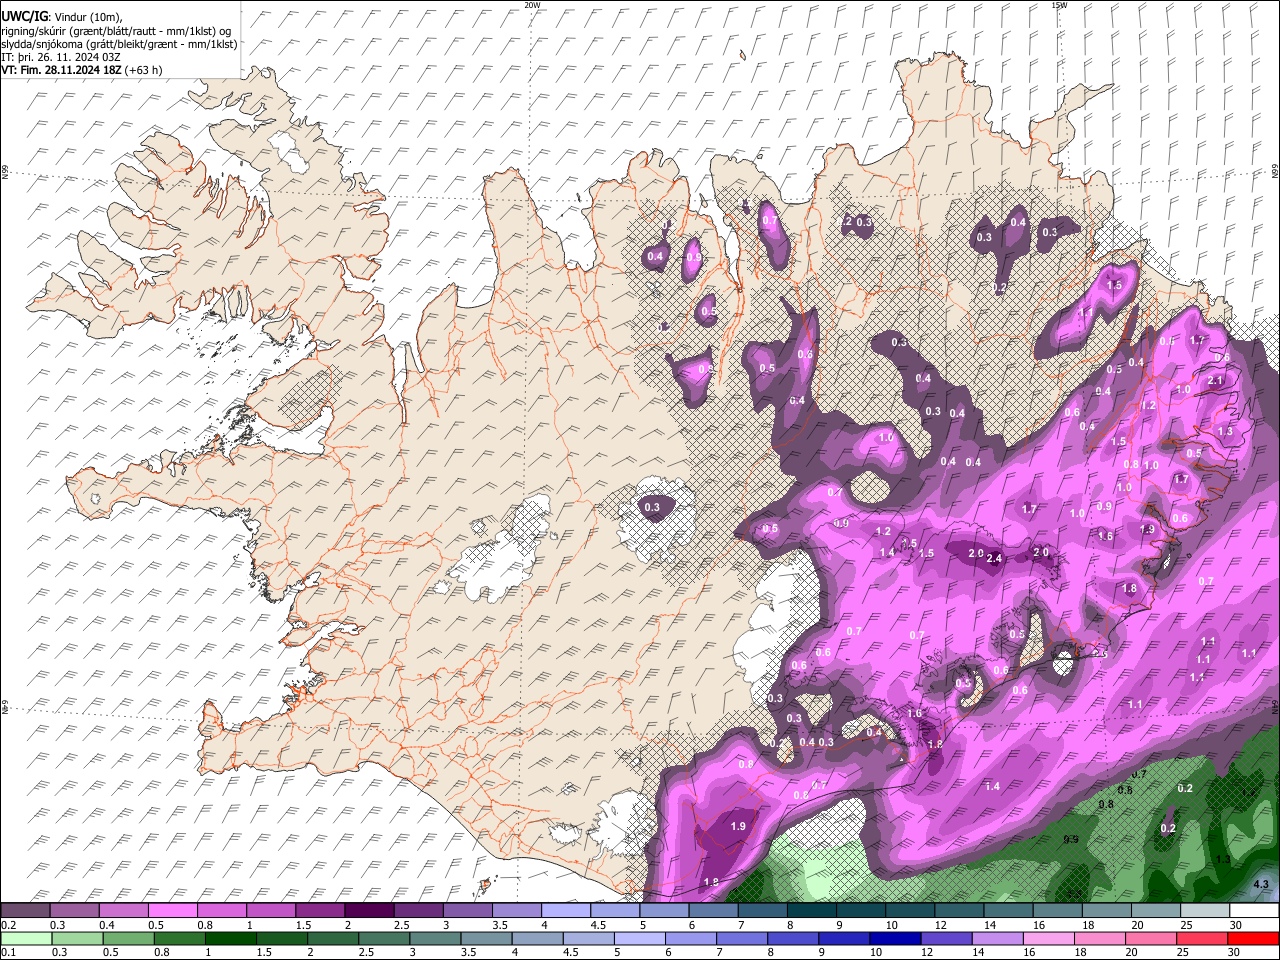Click the 0.8–1 swatch in the top legend row
The height and width of the screenshot is (960, 1280).
pos(221,910)
